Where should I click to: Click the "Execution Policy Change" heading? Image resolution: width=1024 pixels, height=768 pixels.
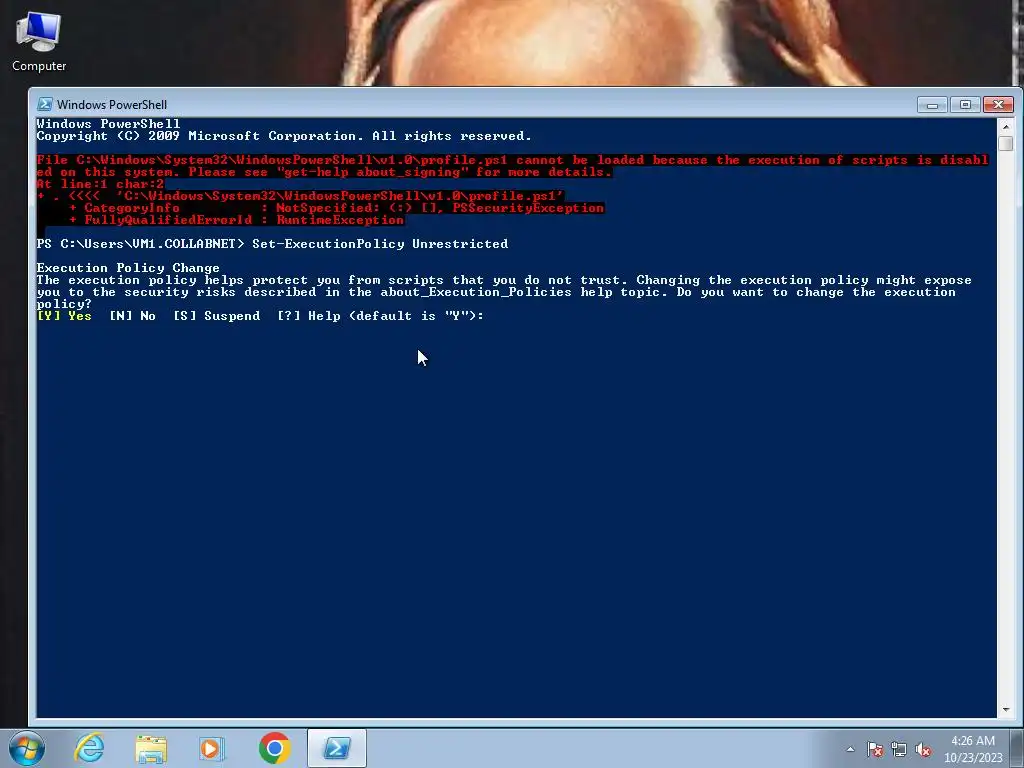(128, 268)
